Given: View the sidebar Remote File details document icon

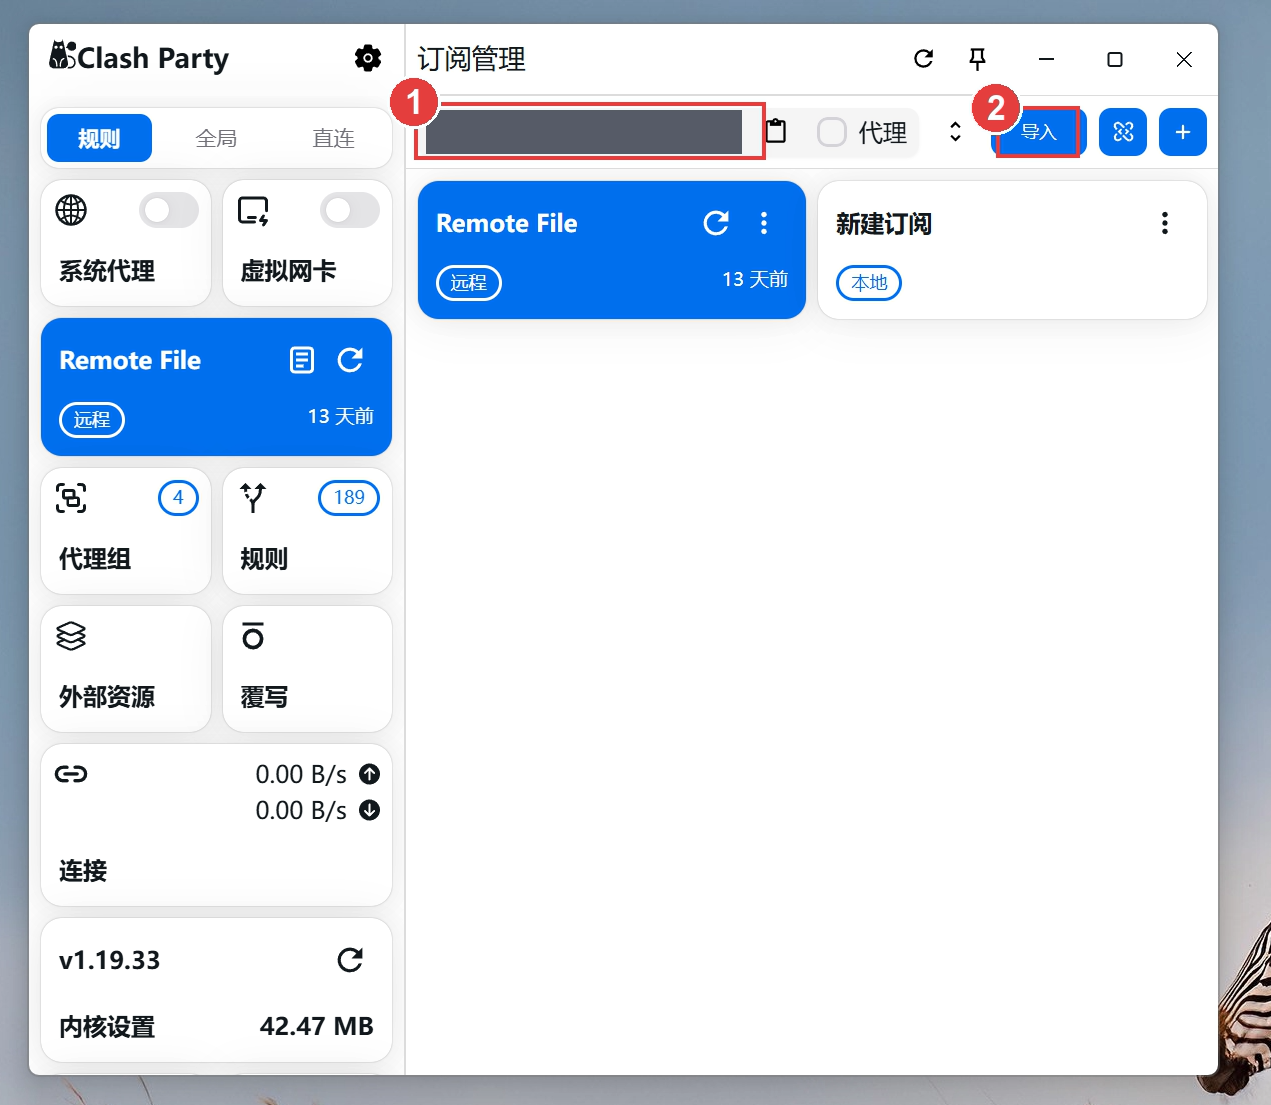Looking at the screenshot, I should [302, 360].
